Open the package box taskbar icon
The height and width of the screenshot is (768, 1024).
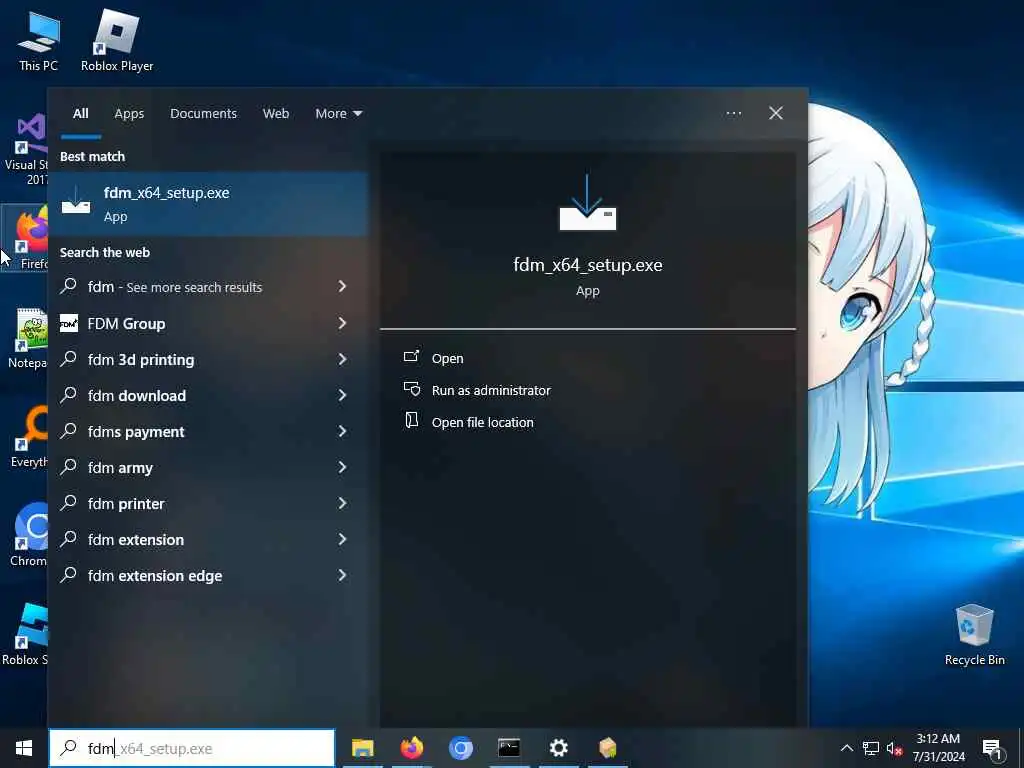607,748
